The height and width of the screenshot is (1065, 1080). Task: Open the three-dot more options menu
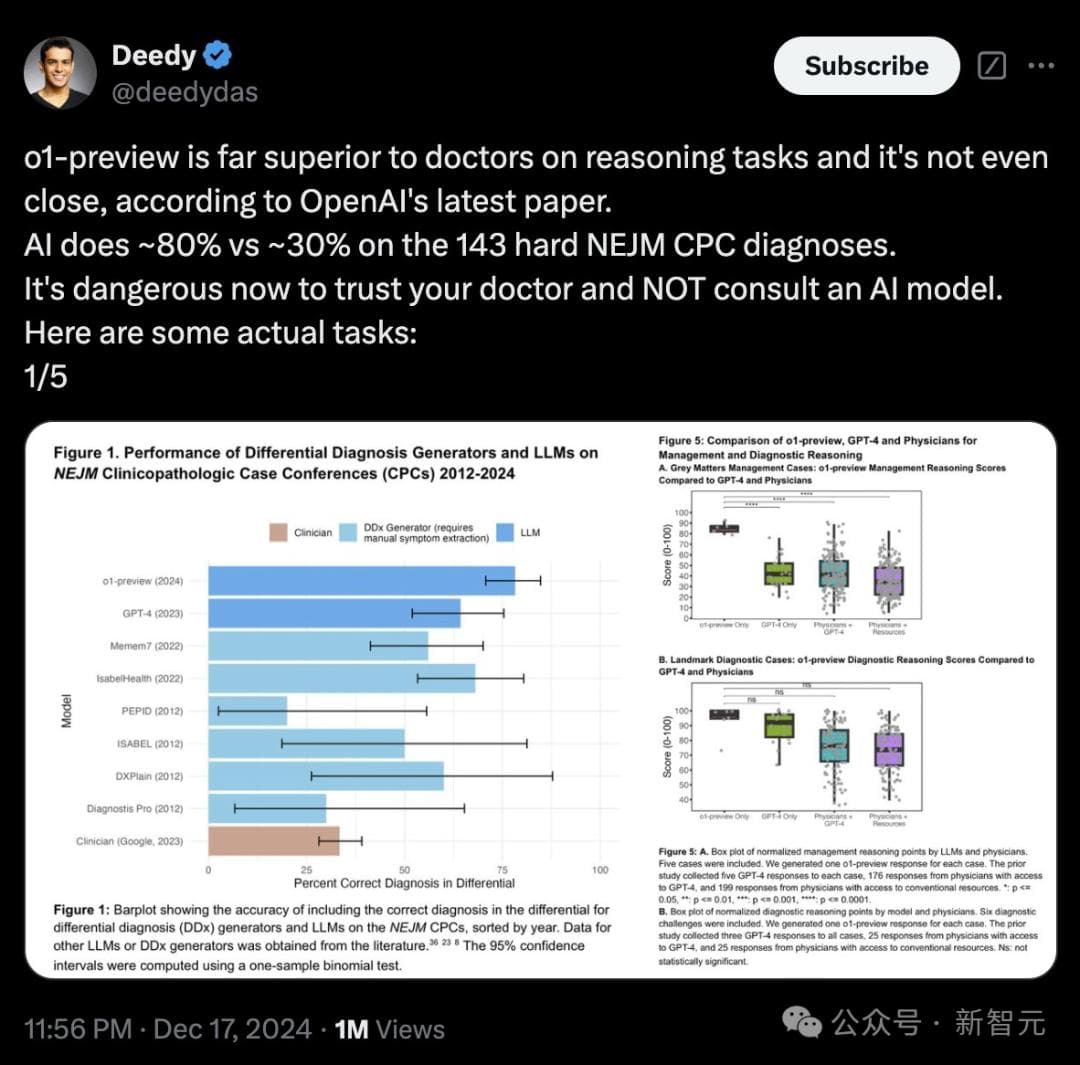point(1041,66)
